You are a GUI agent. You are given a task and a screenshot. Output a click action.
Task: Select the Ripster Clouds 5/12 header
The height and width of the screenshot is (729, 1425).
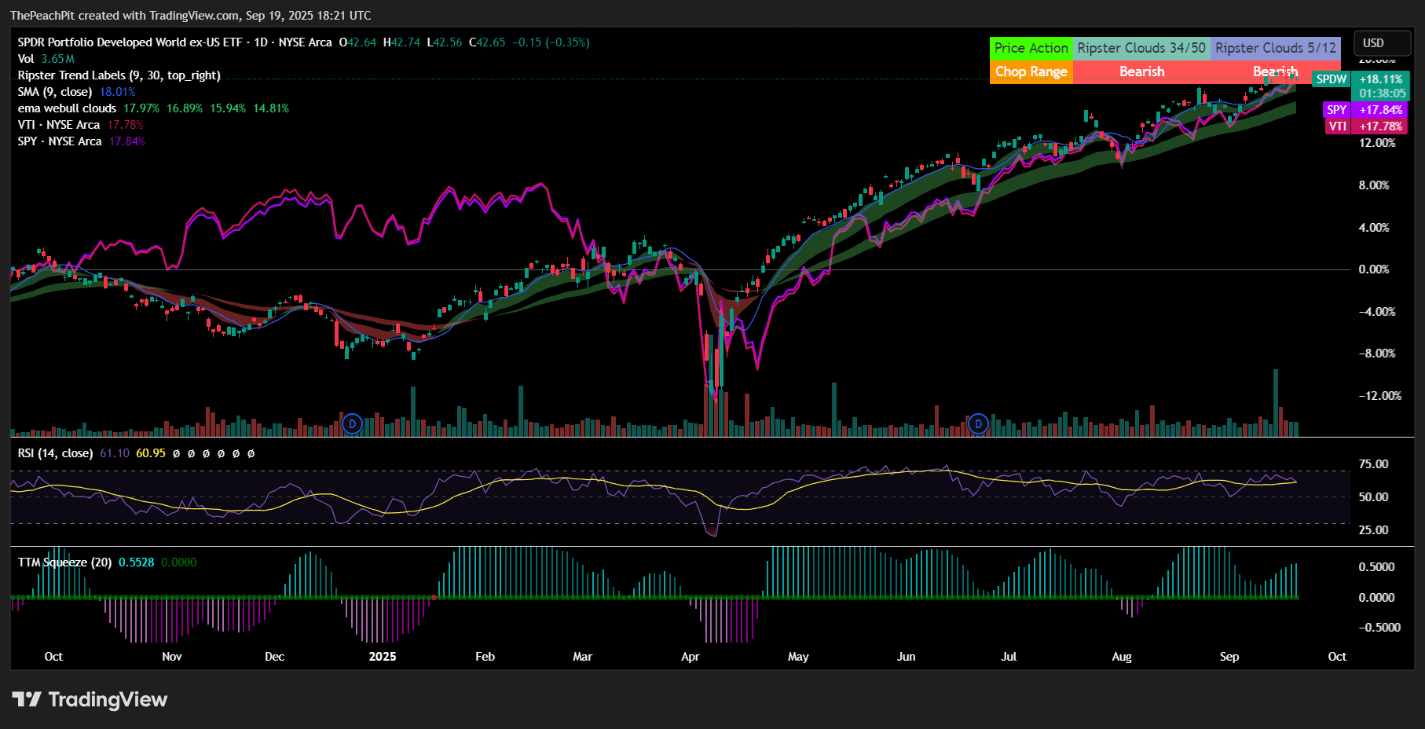click(x=1276, y=48)
